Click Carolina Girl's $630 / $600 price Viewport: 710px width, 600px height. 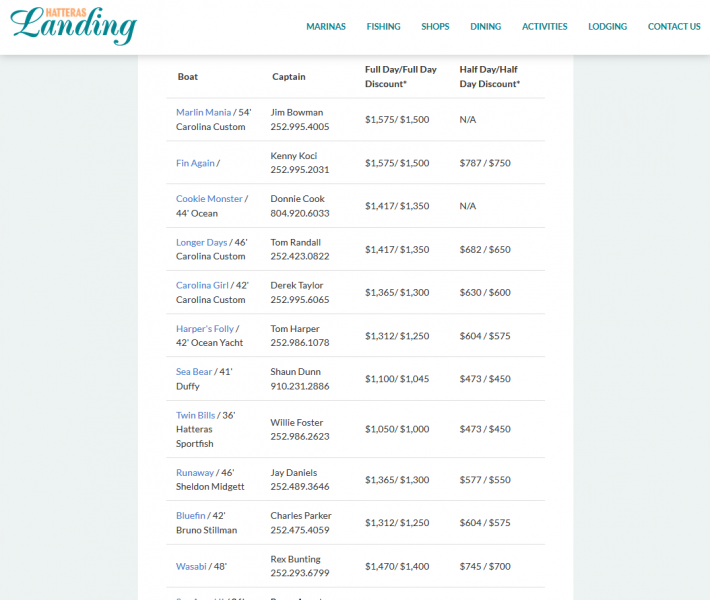click(x=485, y=293)
